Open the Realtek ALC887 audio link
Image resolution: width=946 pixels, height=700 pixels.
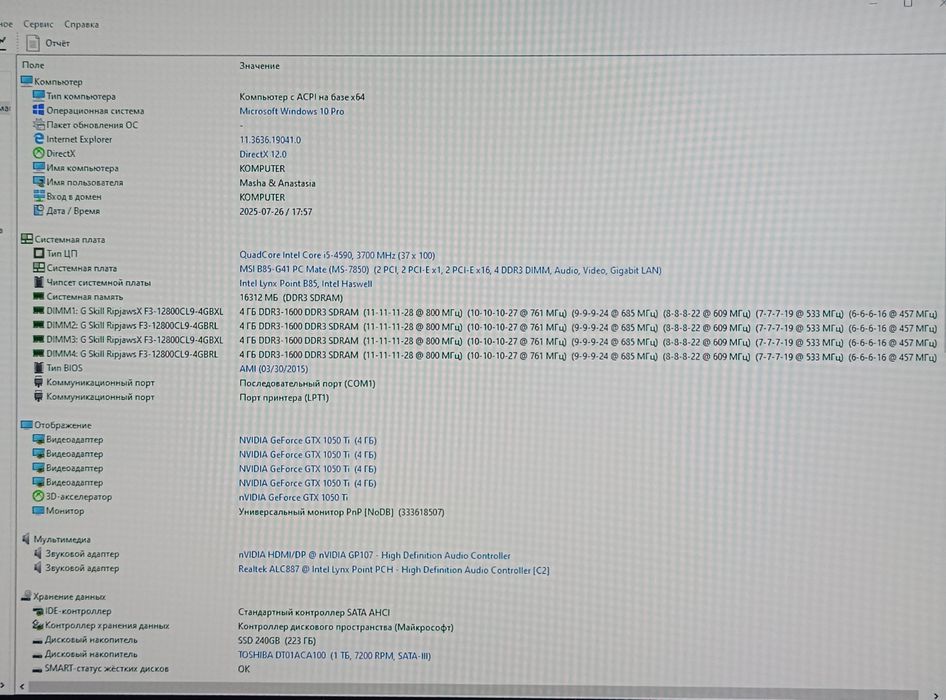point(393,570)
